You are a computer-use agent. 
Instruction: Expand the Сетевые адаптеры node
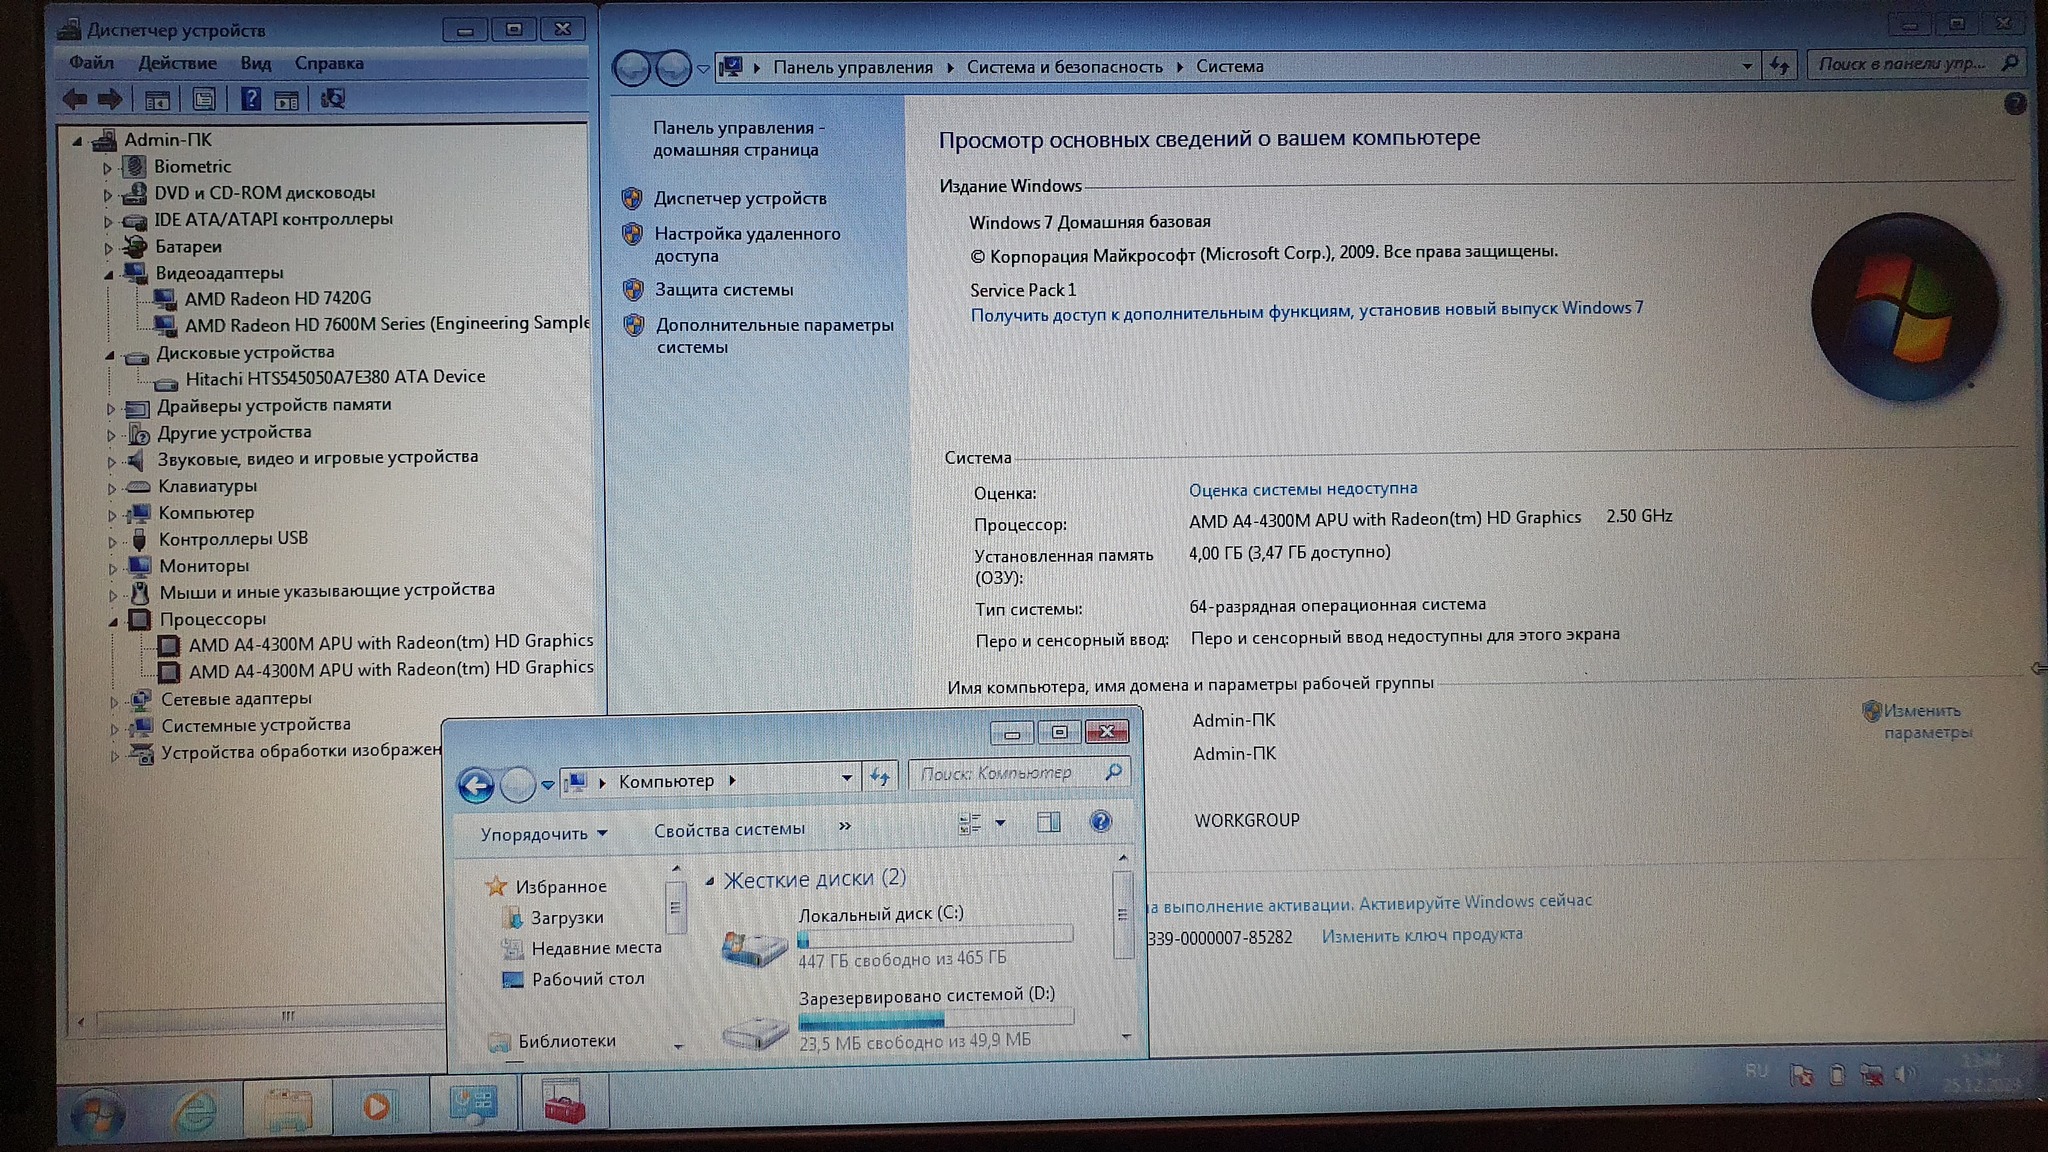pos(114,701)
